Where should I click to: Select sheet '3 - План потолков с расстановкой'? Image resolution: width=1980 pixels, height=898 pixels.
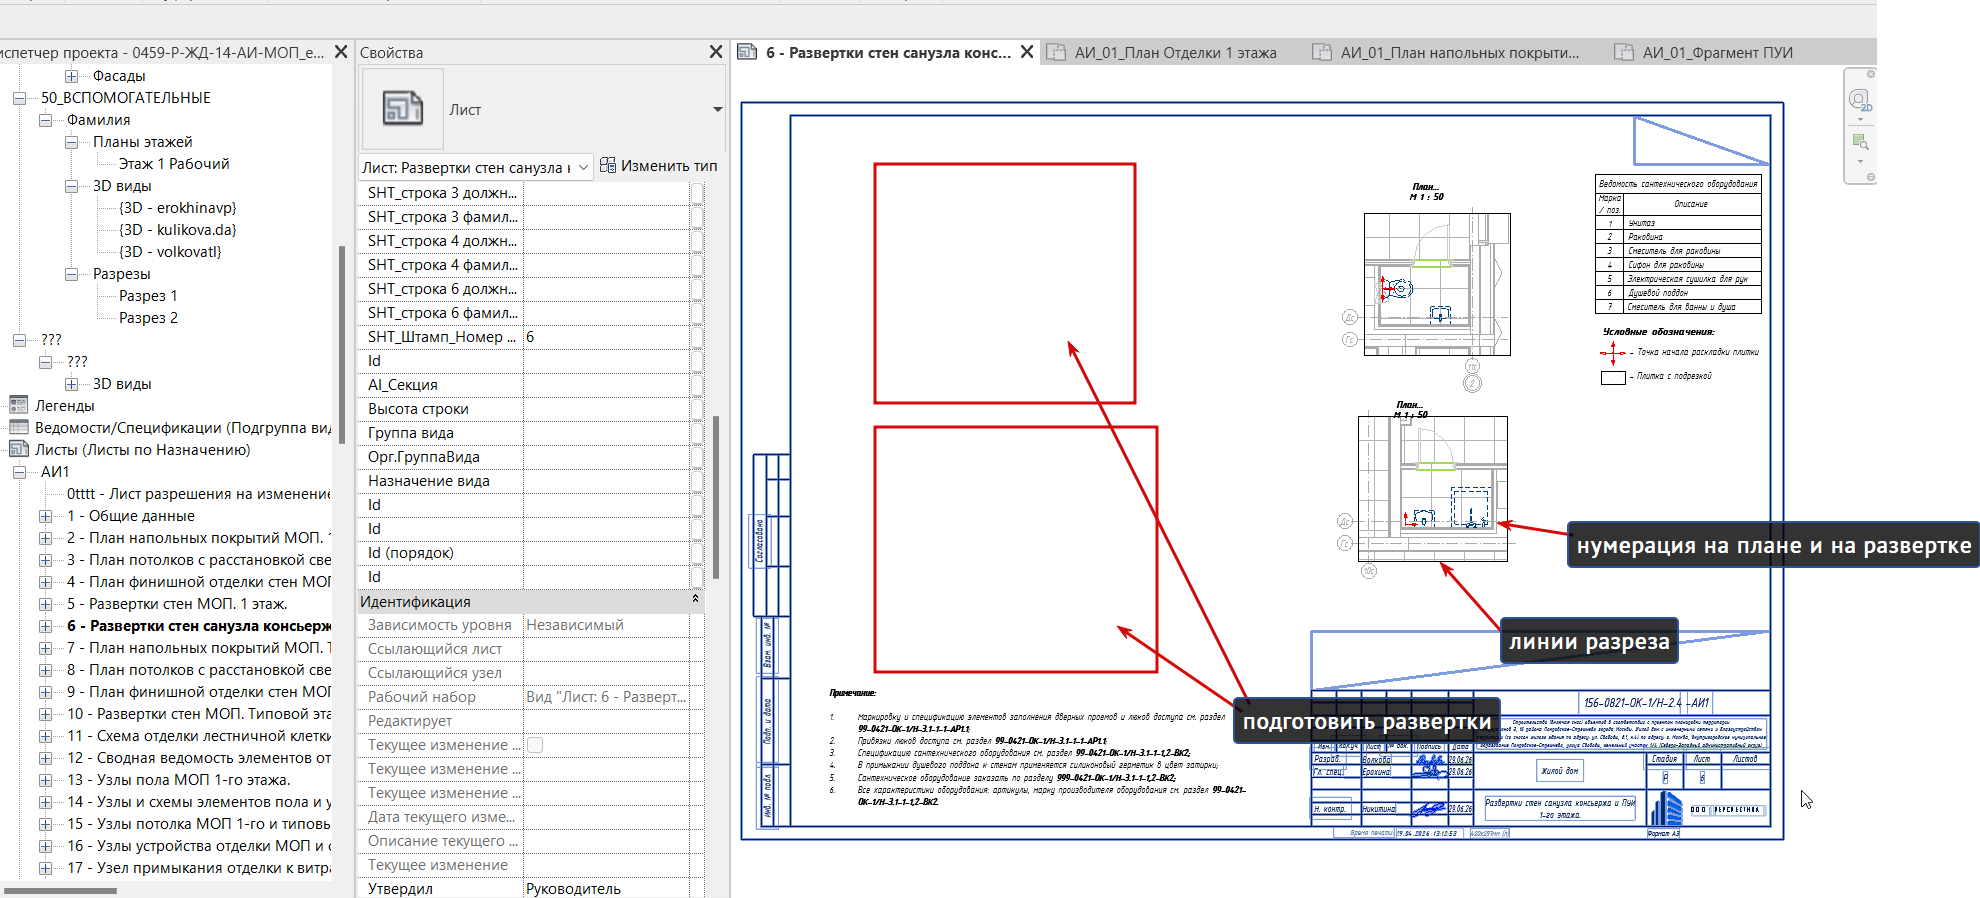198,560
